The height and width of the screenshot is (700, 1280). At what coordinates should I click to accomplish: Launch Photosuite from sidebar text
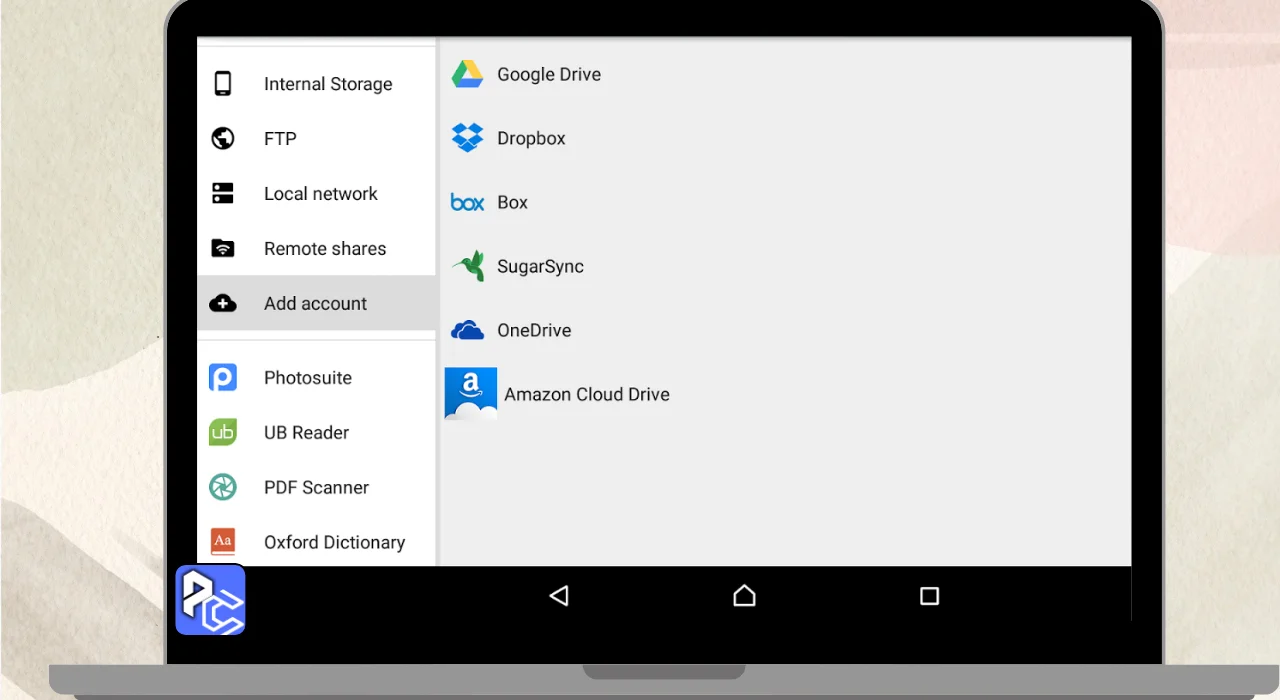tap(308, 378)
